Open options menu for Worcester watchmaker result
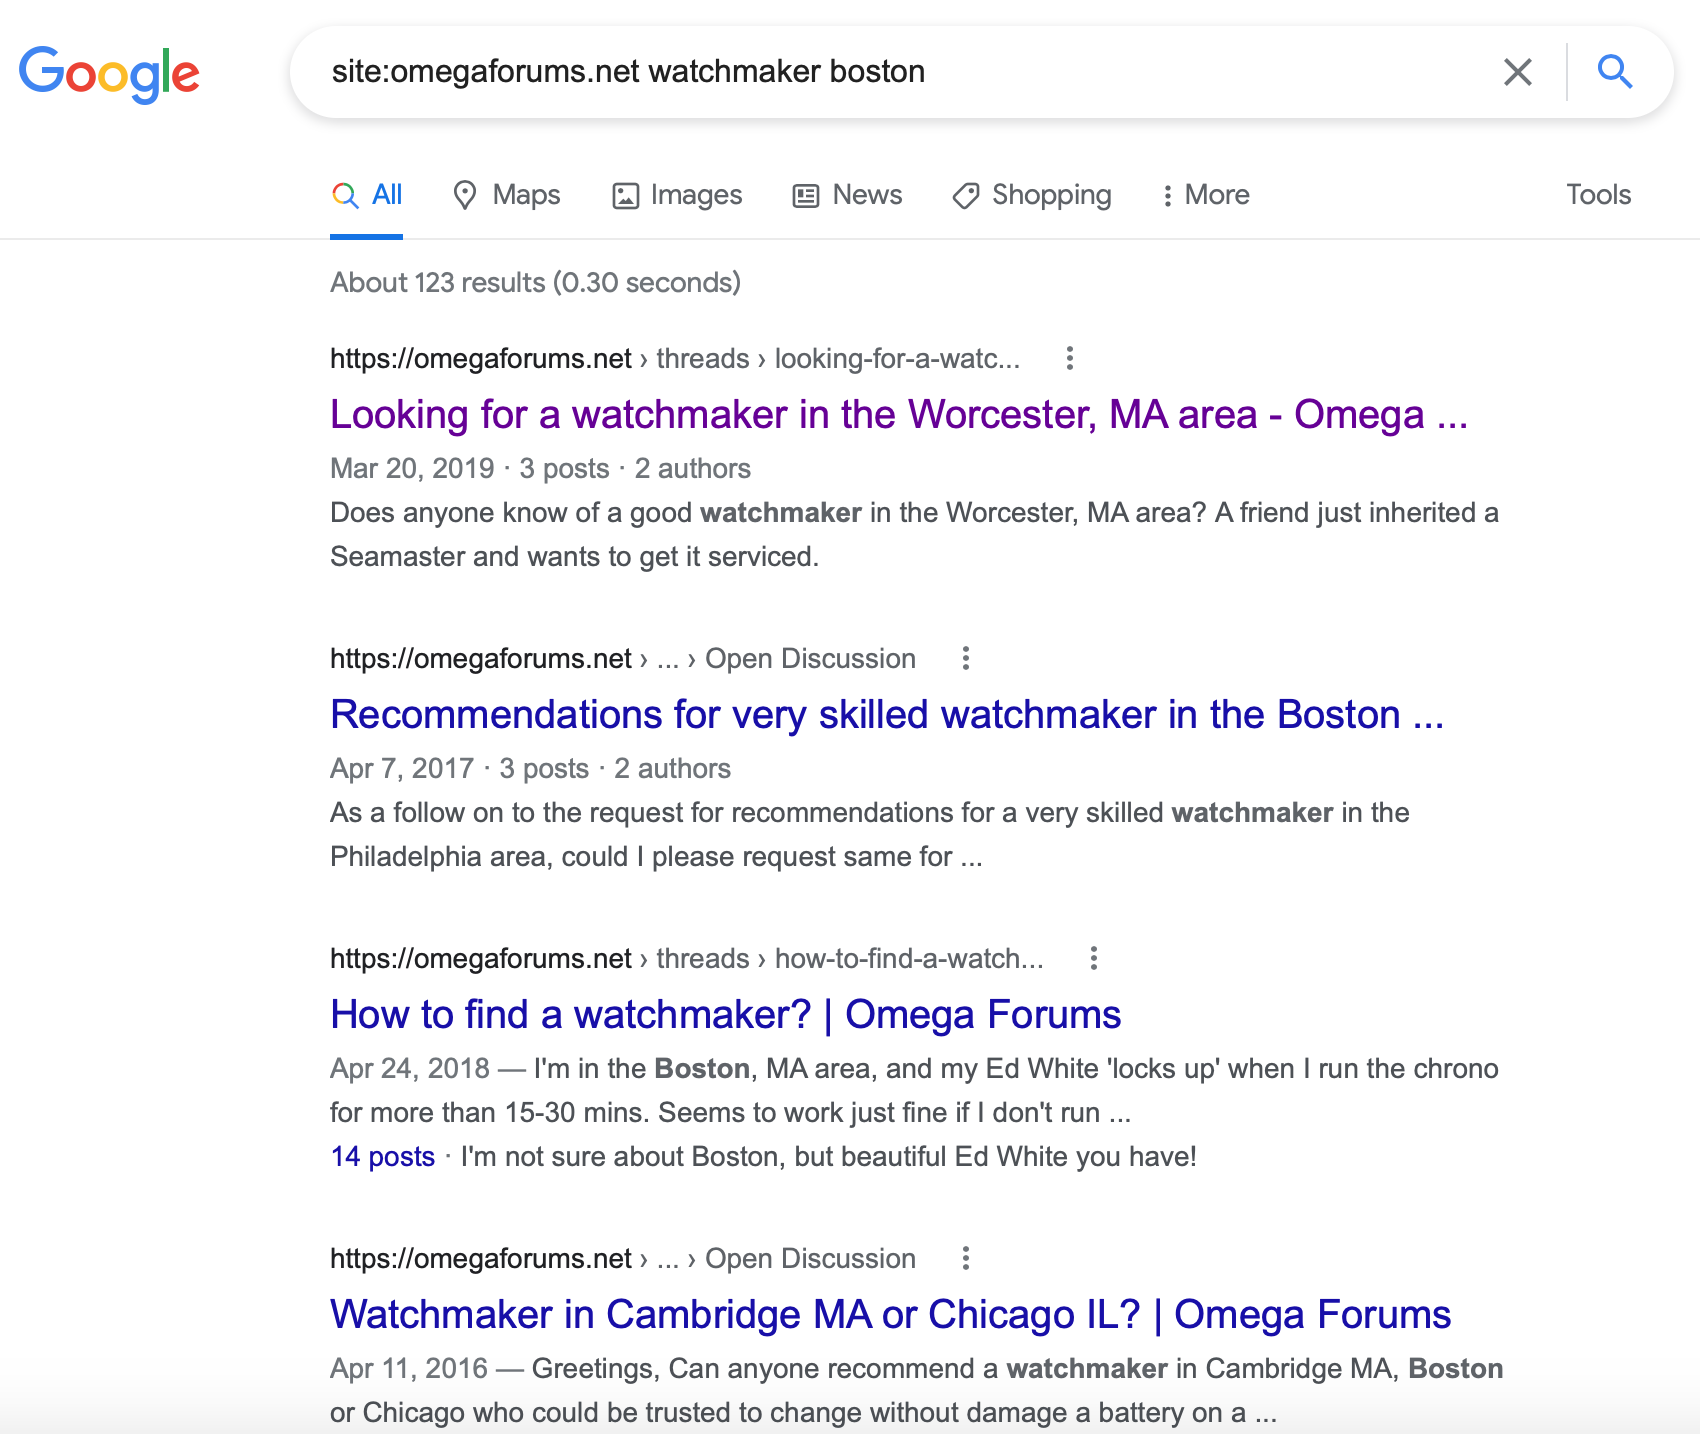The height and width of the screenshot is (1434, 1700). coord(1069,358)
